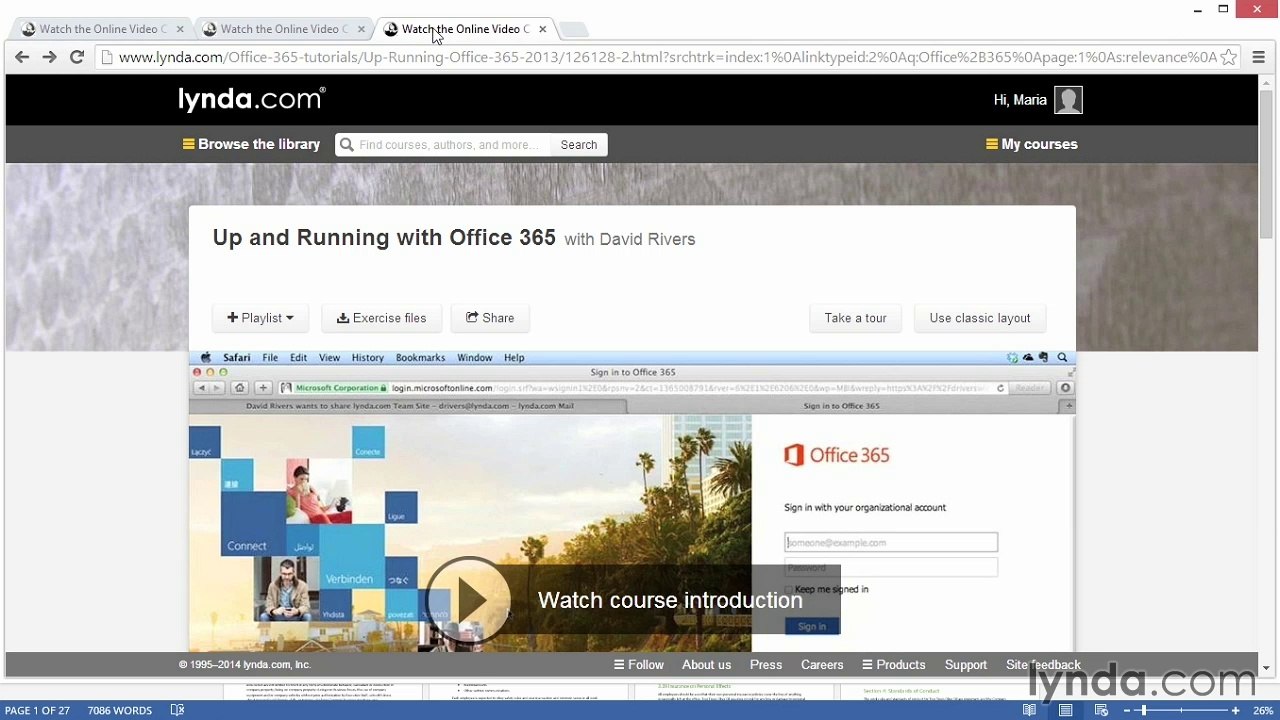Play the course introduction video

pyautogui.click(x=468, y=600)
